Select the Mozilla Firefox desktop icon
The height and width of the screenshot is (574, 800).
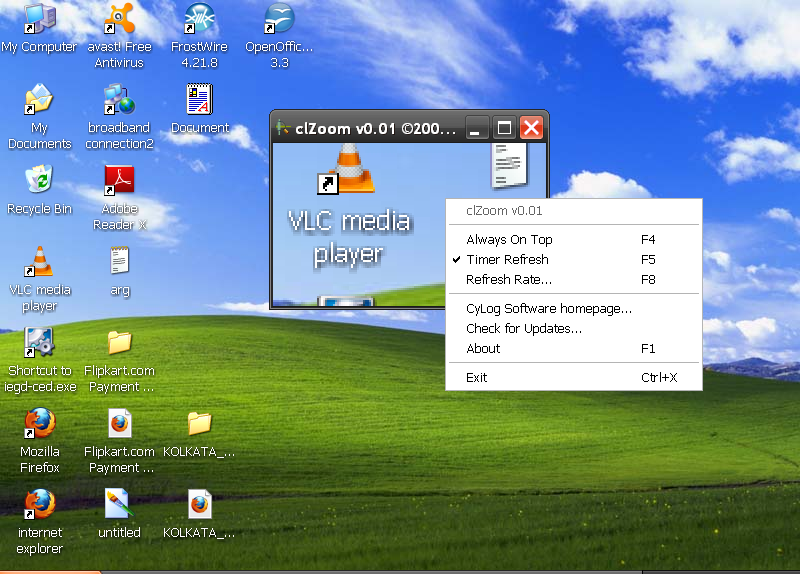click(39, 425)
